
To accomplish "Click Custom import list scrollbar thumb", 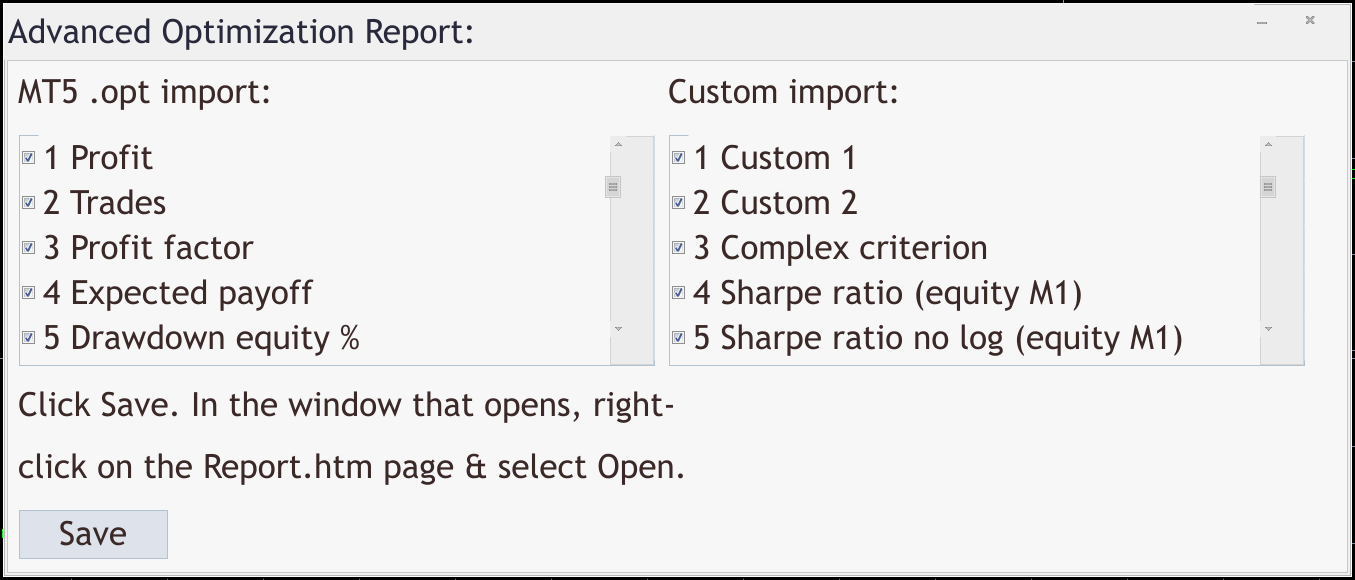I will tap(1268, 187).
